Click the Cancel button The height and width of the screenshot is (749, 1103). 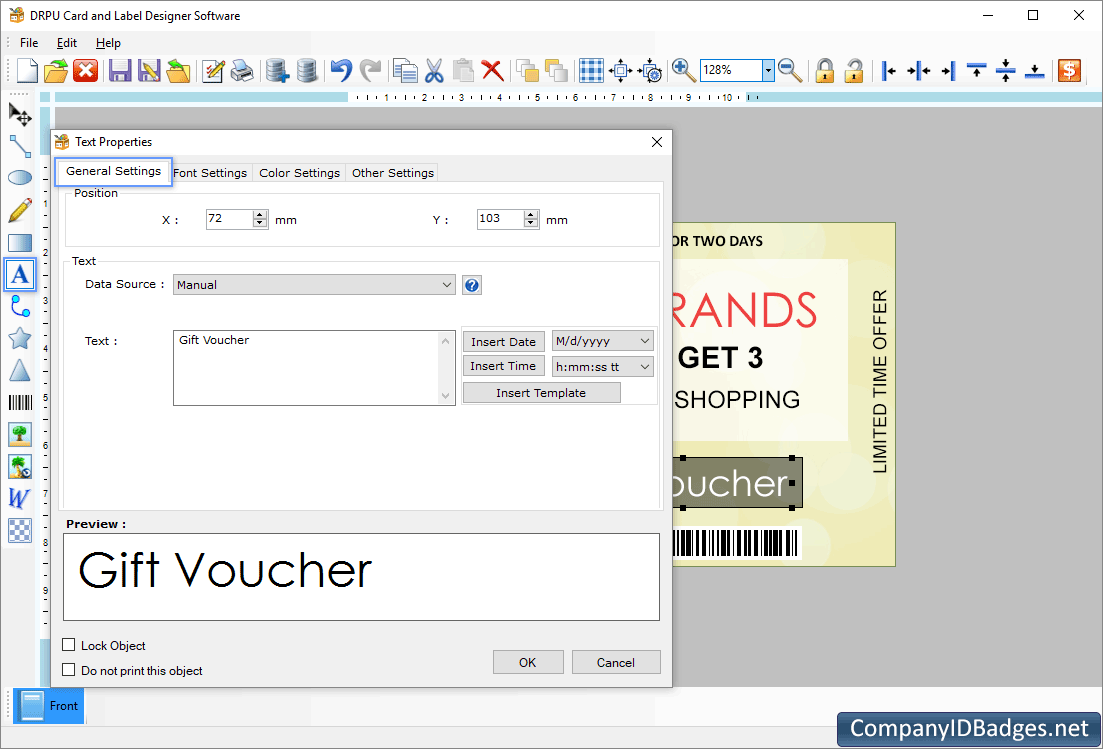[x=616, y=662]
